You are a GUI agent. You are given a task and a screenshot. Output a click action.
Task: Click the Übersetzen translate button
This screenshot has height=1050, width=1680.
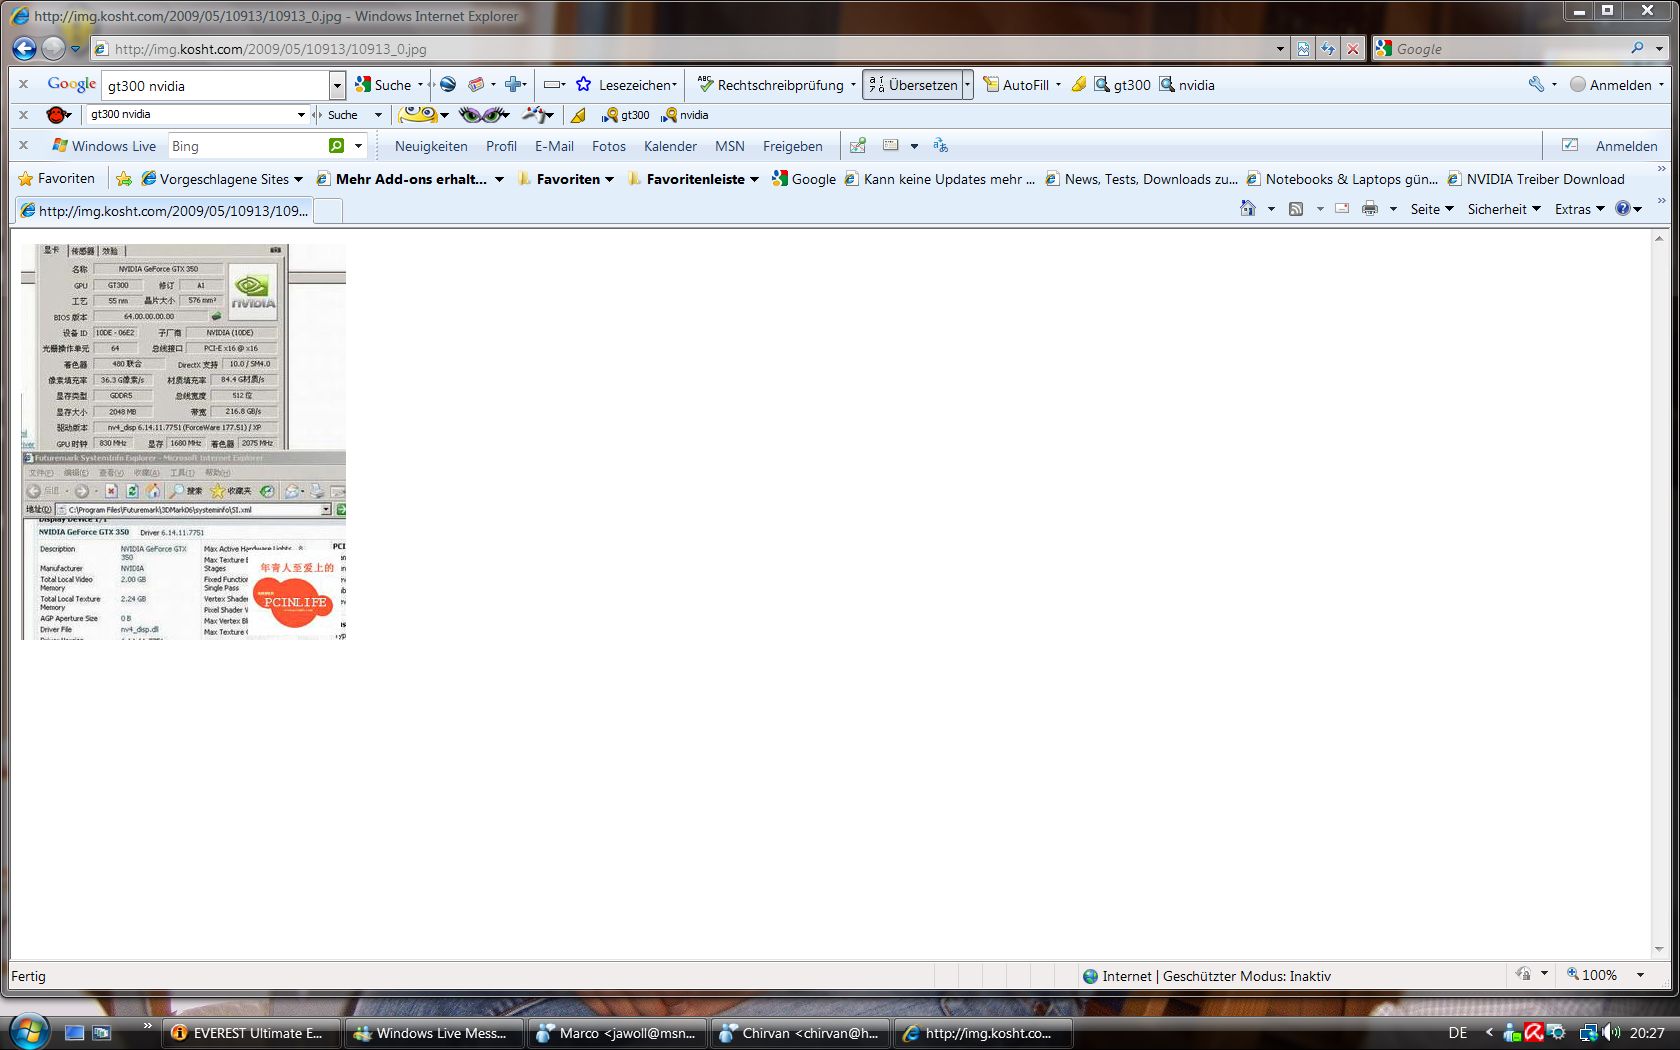pyautogui.click(x=914, y=85)
